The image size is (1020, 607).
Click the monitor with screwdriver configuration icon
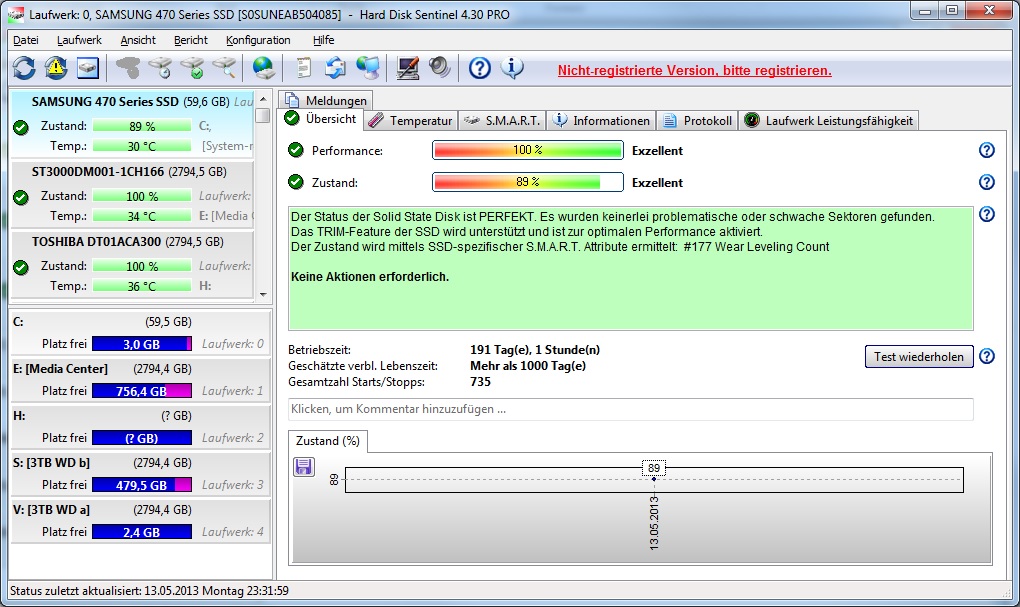407,68
